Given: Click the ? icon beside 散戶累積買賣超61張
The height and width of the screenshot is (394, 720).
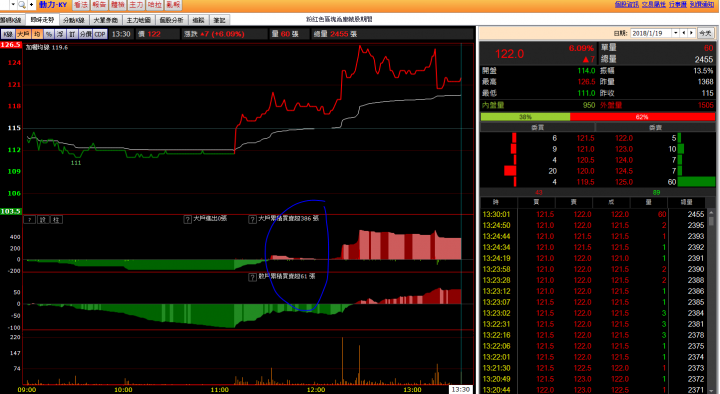Looking at the screenshot, I should 252,277.
